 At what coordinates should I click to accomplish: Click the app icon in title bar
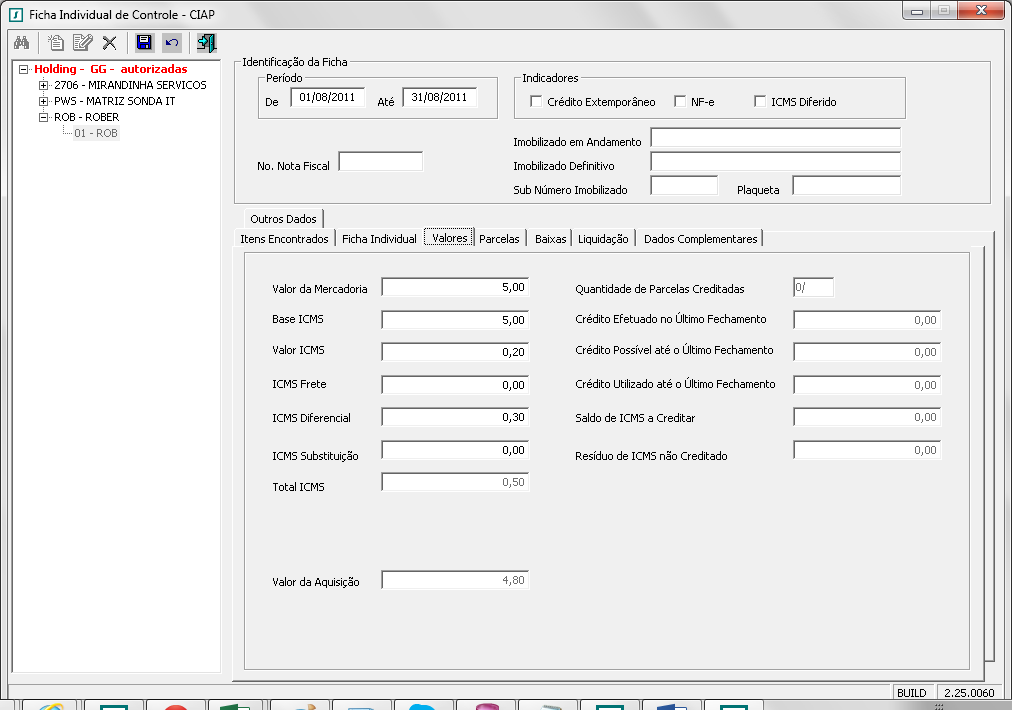[x=14, y=14]
